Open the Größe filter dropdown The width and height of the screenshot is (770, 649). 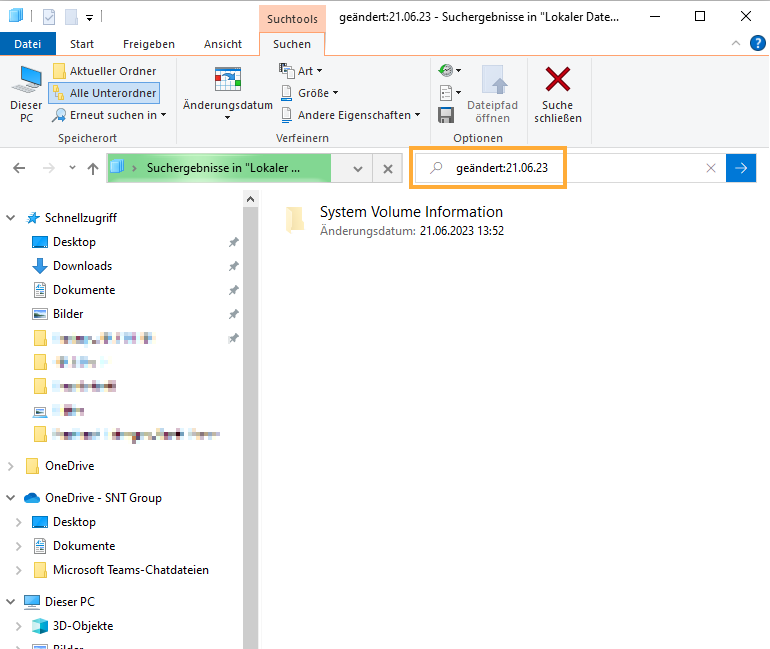(x=309, y=93)
